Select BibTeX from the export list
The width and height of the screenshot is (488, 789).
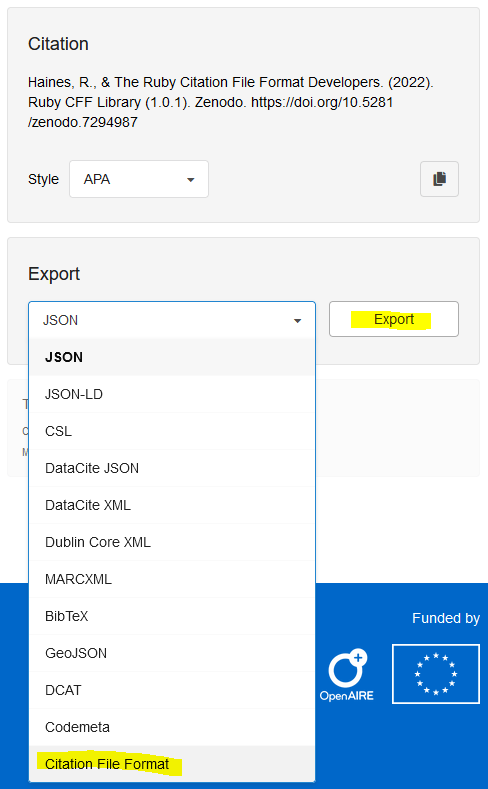pyautogui.click(x=172, y=616)
